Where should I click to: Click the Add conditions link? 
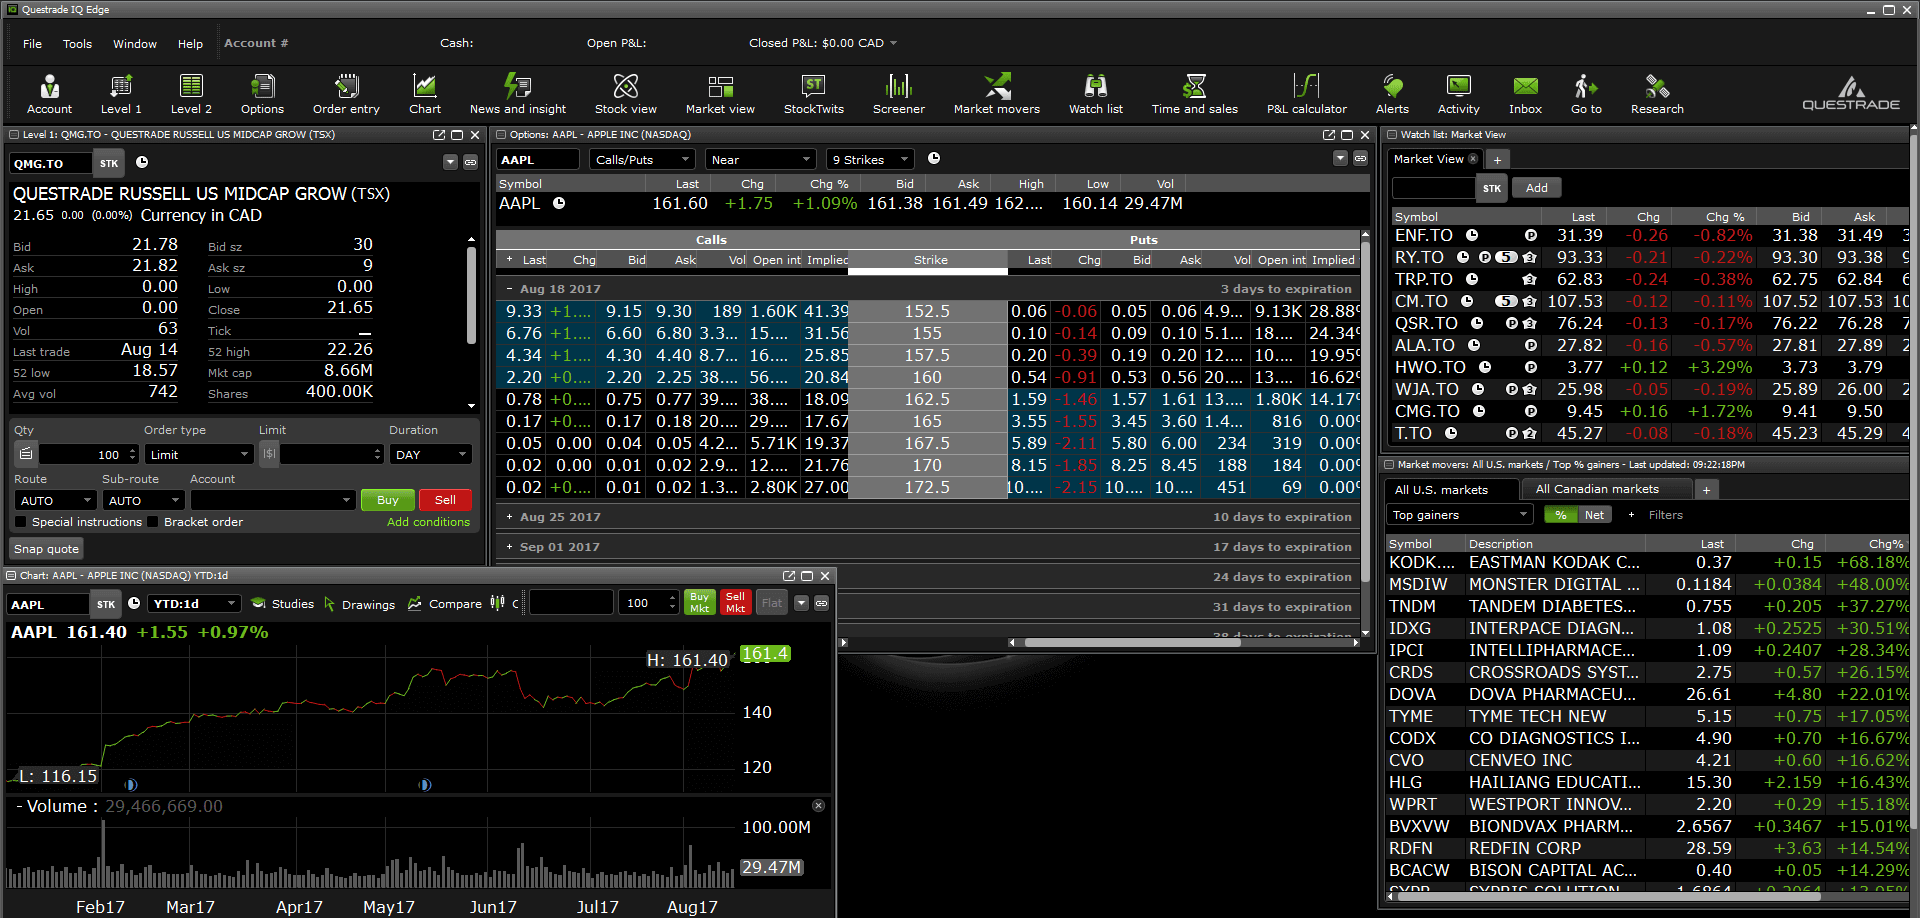pyautogui.click(x=428, y=522)
